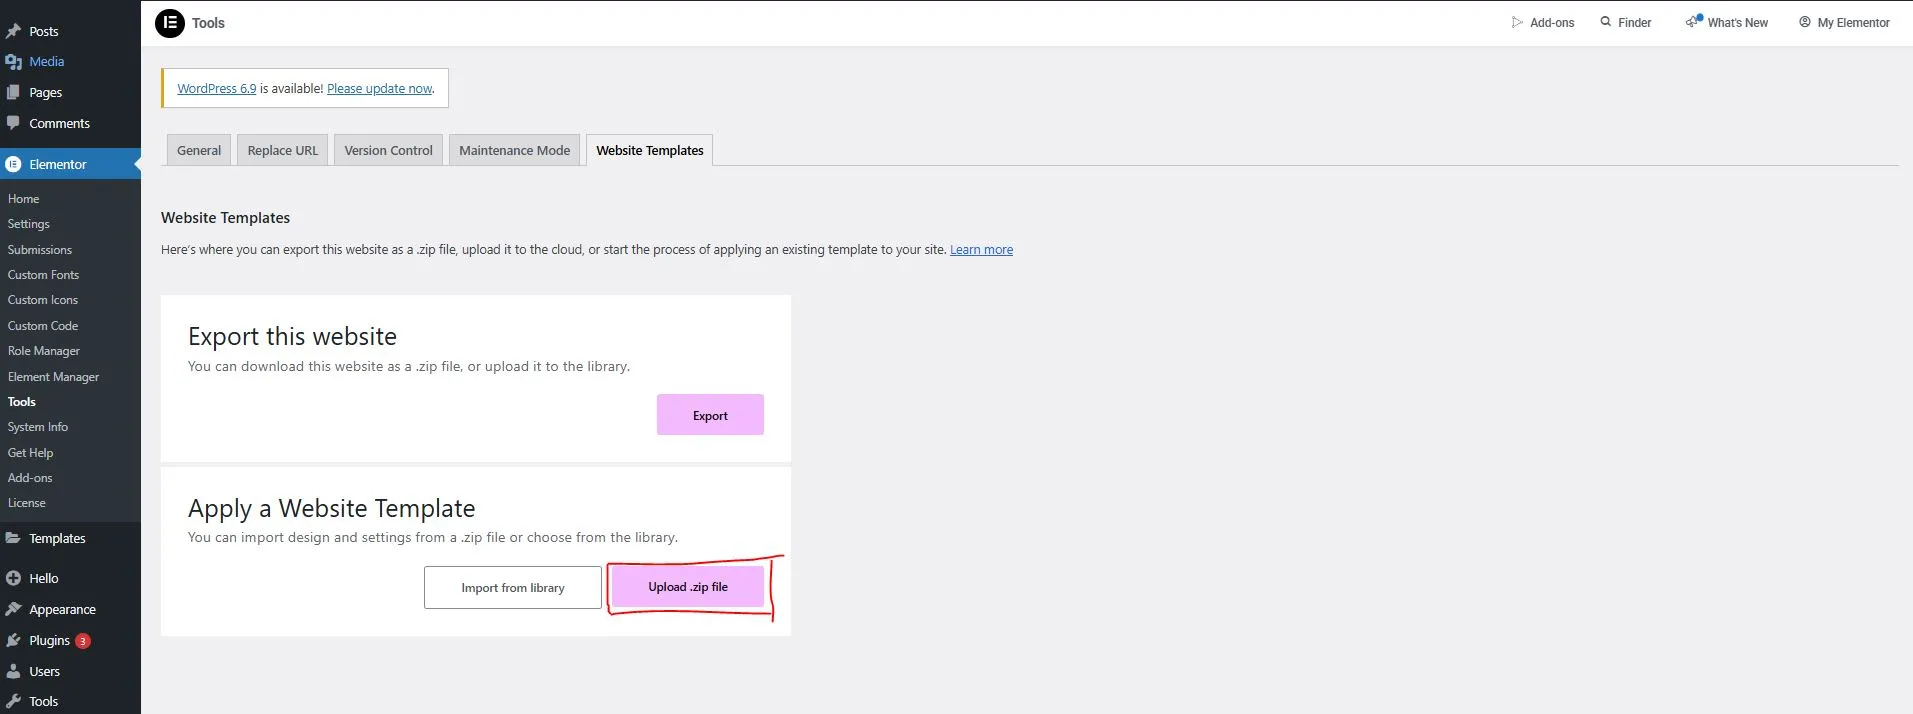Open the Users icon in sidebar

tap(13, 671)
